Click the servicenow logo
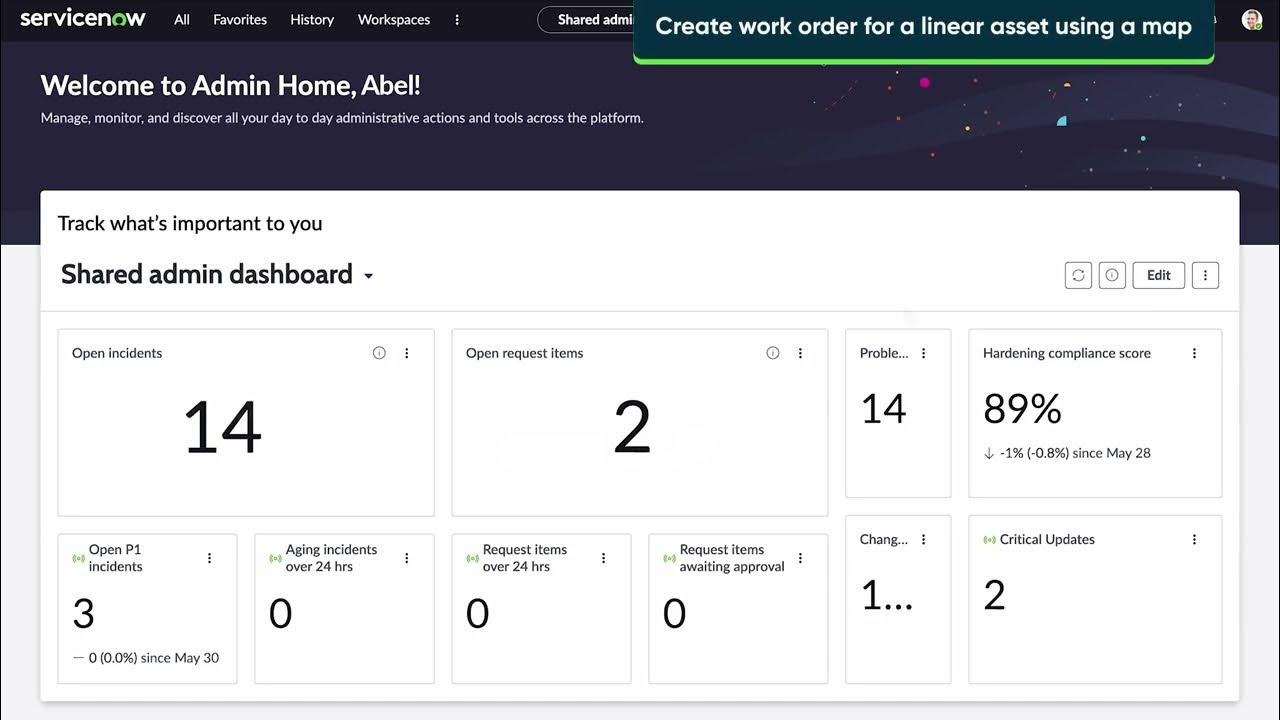1280x720 pixels. pyautogui.click(x=83, y=17)
